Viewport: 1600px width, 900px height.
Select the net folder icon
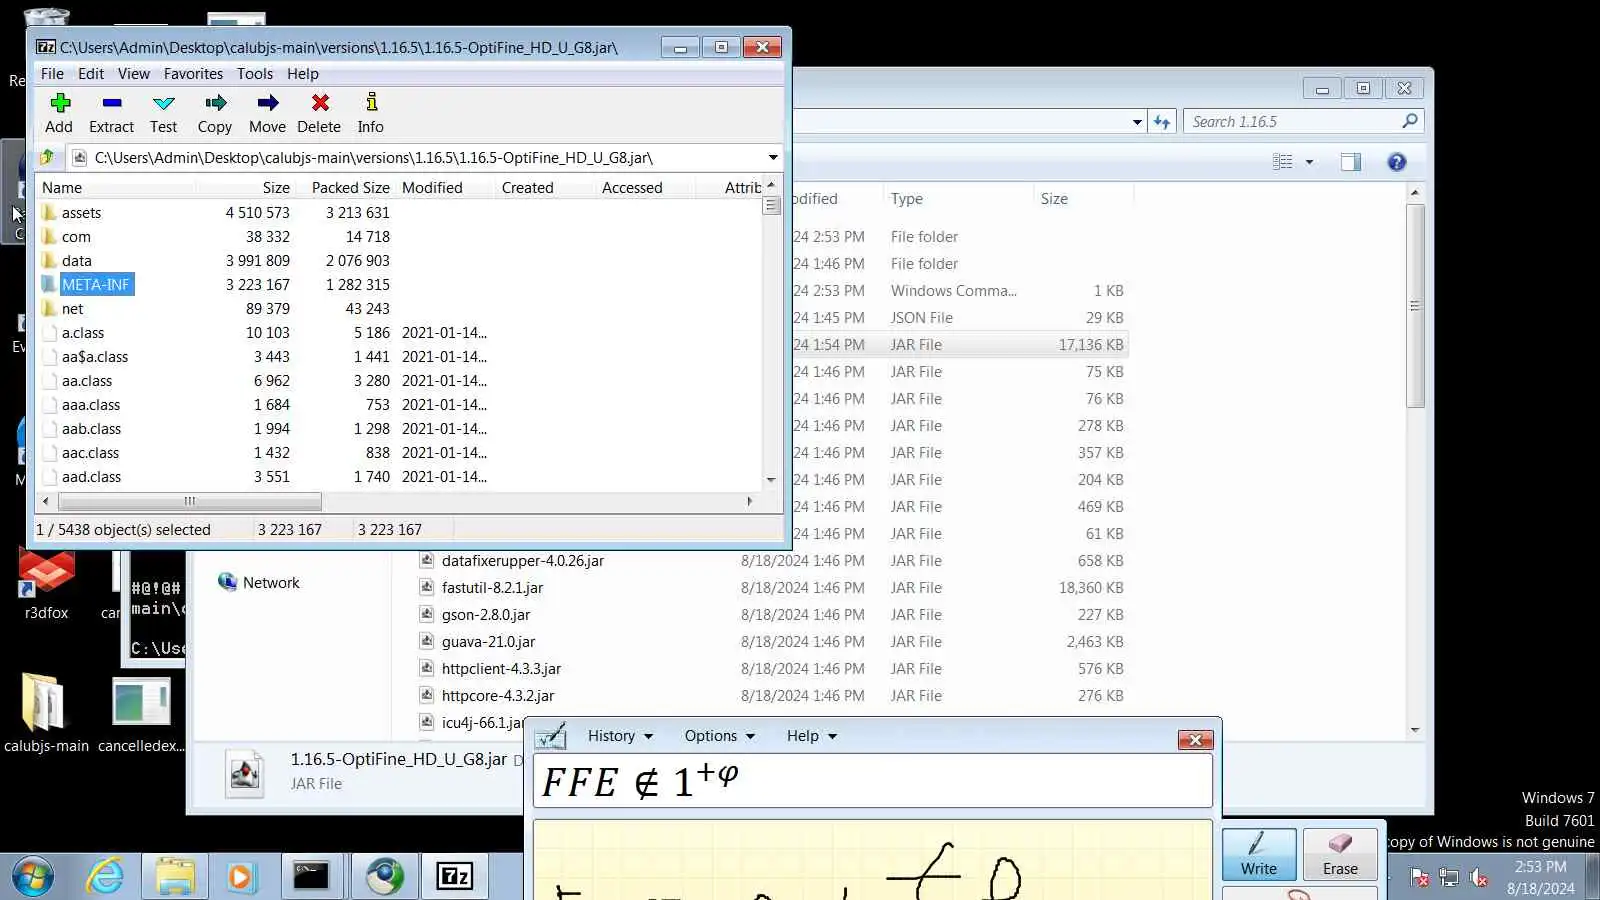tap(50, 309)
